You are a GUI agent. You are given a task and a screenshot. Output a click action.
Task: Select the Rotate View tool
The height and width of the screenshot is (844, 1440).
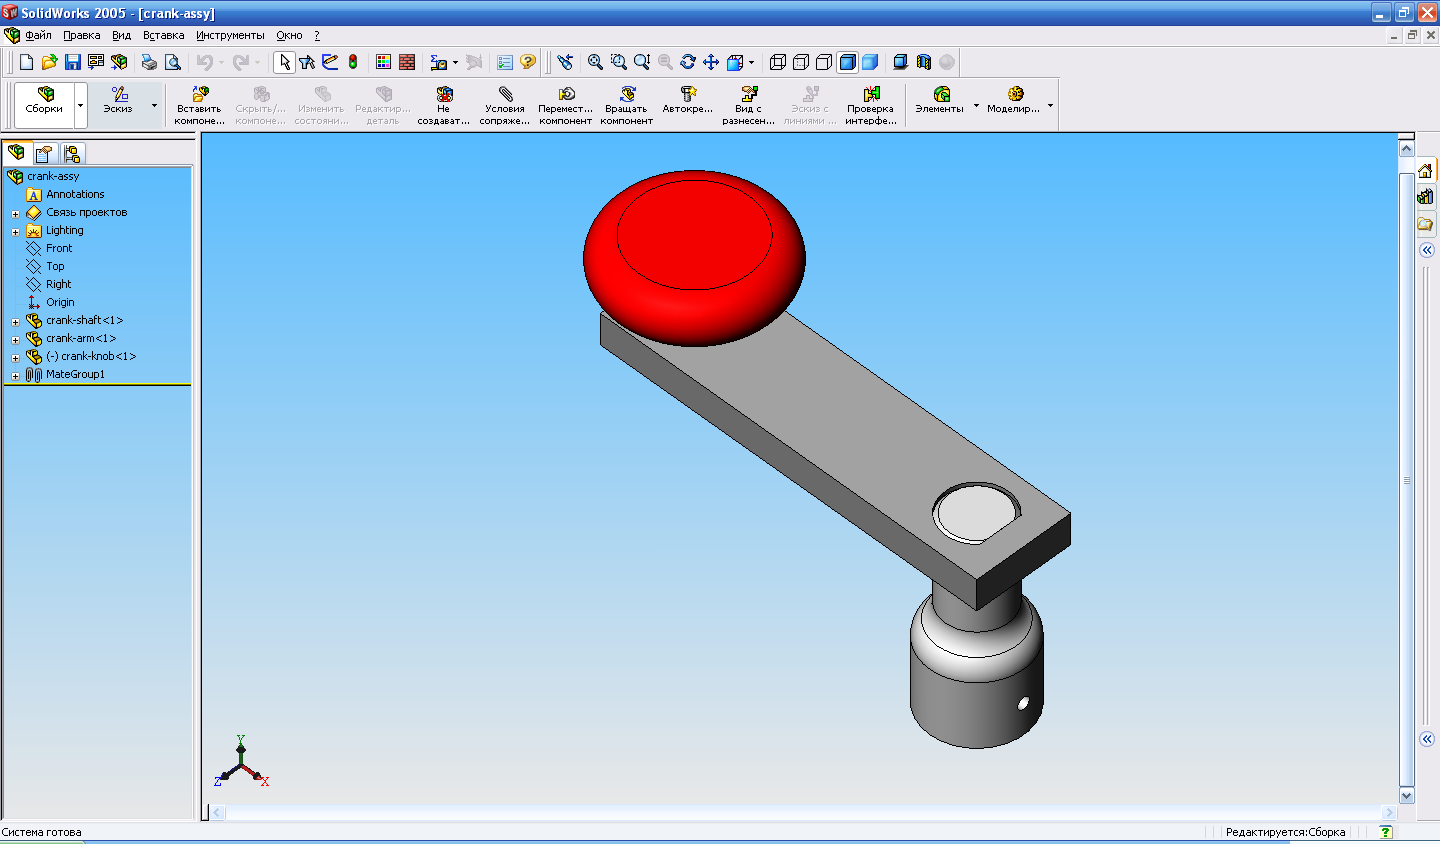(x=688, y=62)
